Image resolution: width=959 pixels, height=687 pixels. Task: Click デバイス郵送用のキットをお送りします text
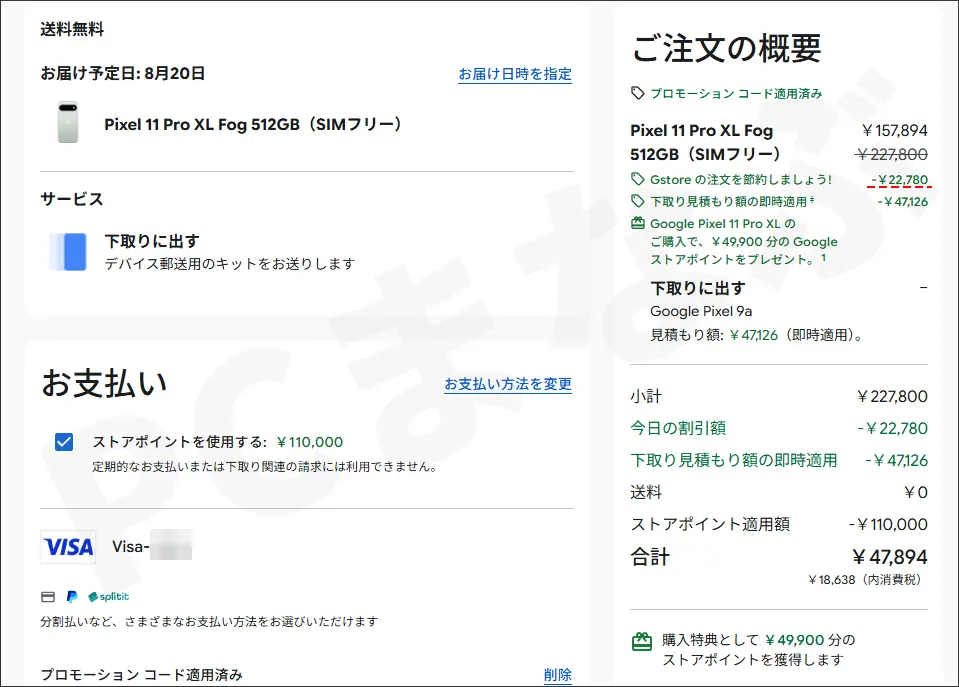coord(229,264)
